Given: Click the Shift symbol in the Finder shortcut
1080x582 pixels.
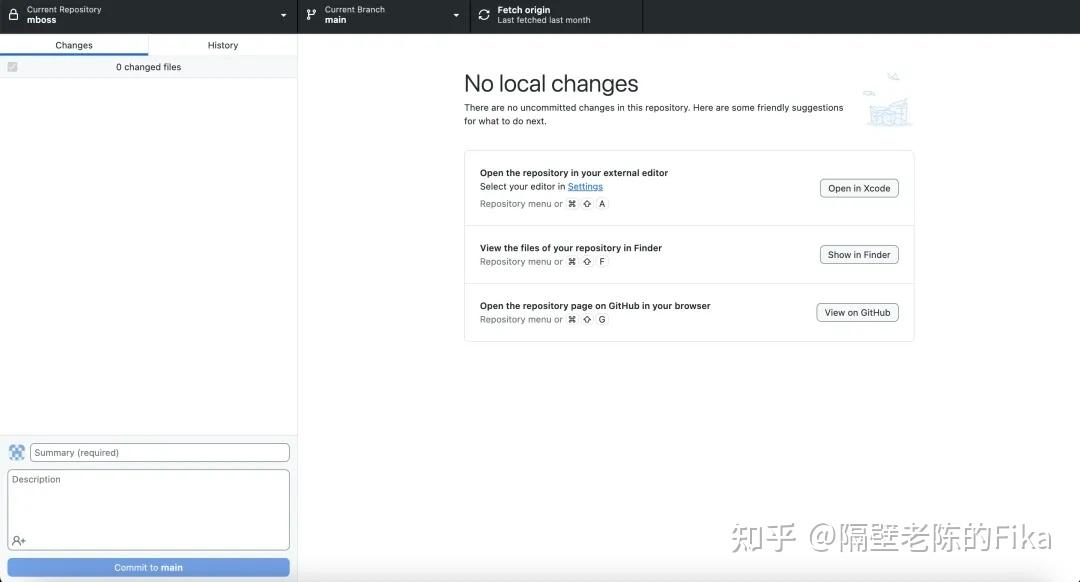Looking at the screenshot, I should pyautogui.click(x=587, y=261).
